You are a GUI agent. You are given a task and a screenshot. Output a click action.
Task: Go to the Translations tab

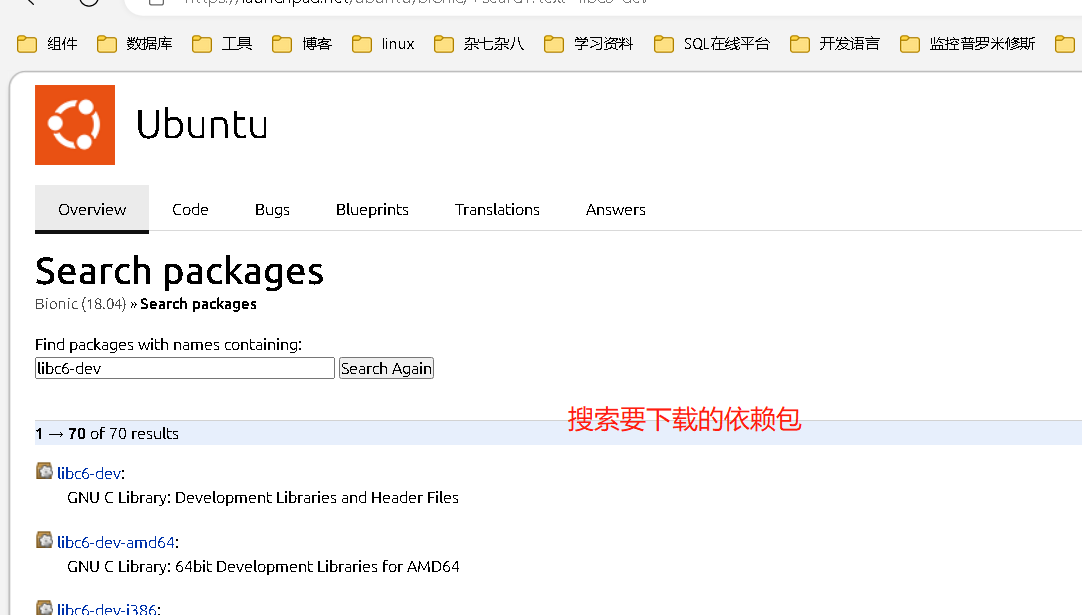pyautogui.click(x=497, y=209)
